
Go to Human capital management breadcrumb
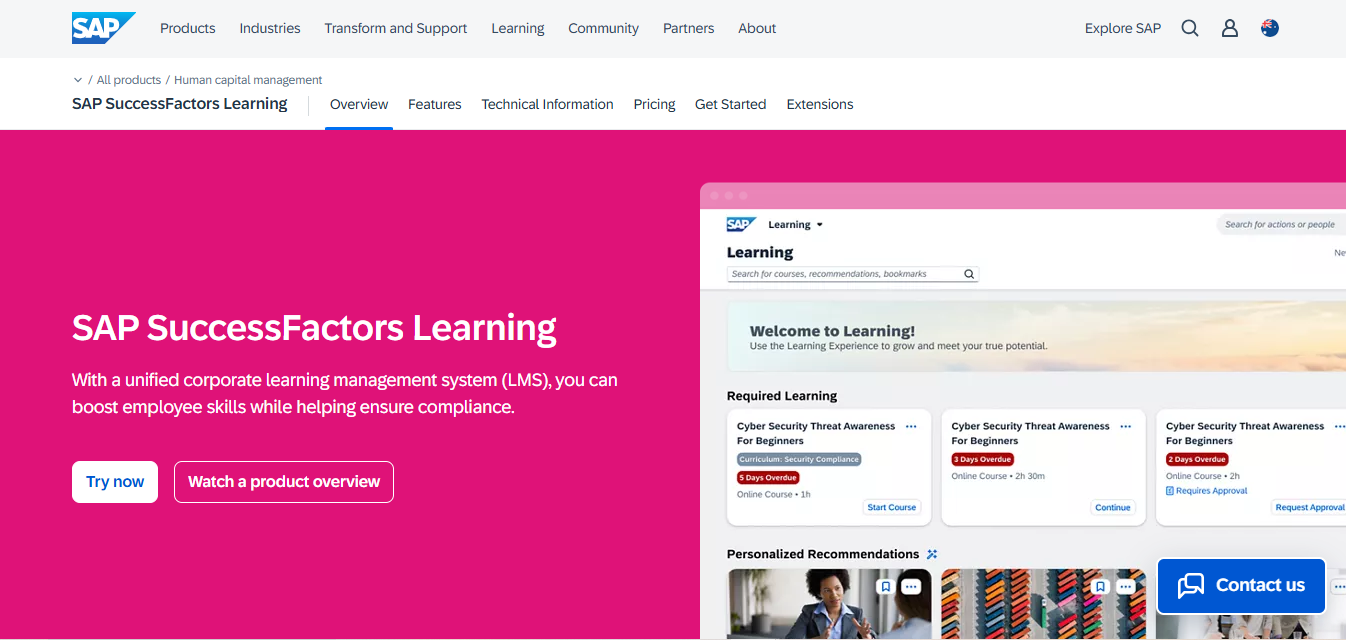coord(248,80)
